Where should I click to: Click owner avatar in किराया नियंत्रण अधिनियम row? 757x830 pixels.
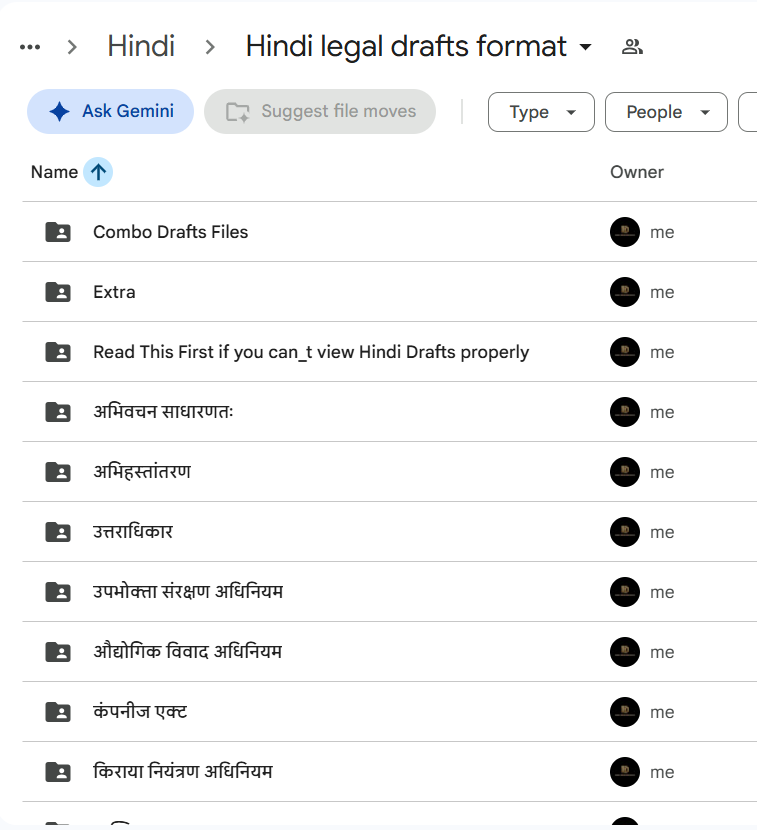click(625, 772)
